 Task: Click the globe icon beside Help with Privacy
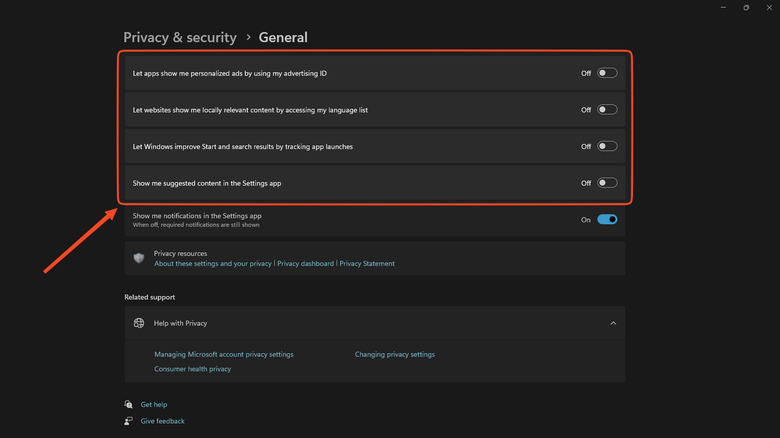pyautogui.click(x=139, y=323)
